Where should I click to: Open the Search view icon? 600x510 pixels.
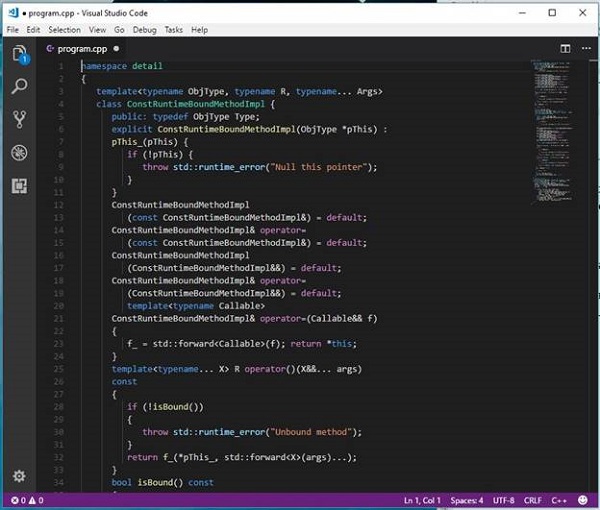click(x=19, y=87)
